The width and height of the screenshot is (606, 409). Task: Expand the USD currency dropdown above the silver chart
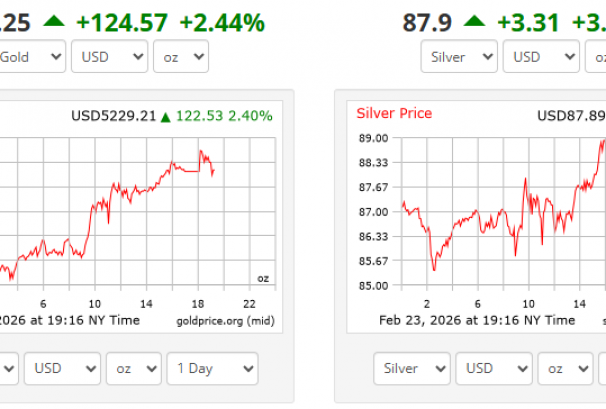(539, 57)
